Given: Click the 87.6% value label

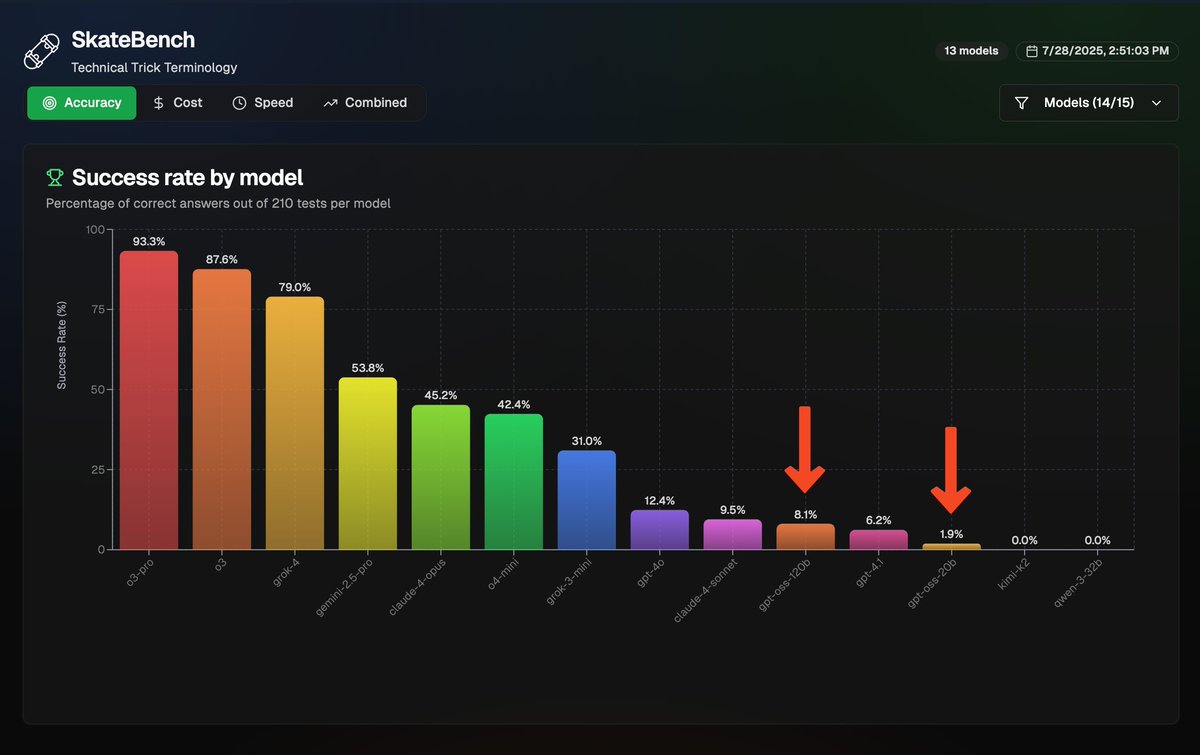Looking at the screenshot, I should (222, 259).
